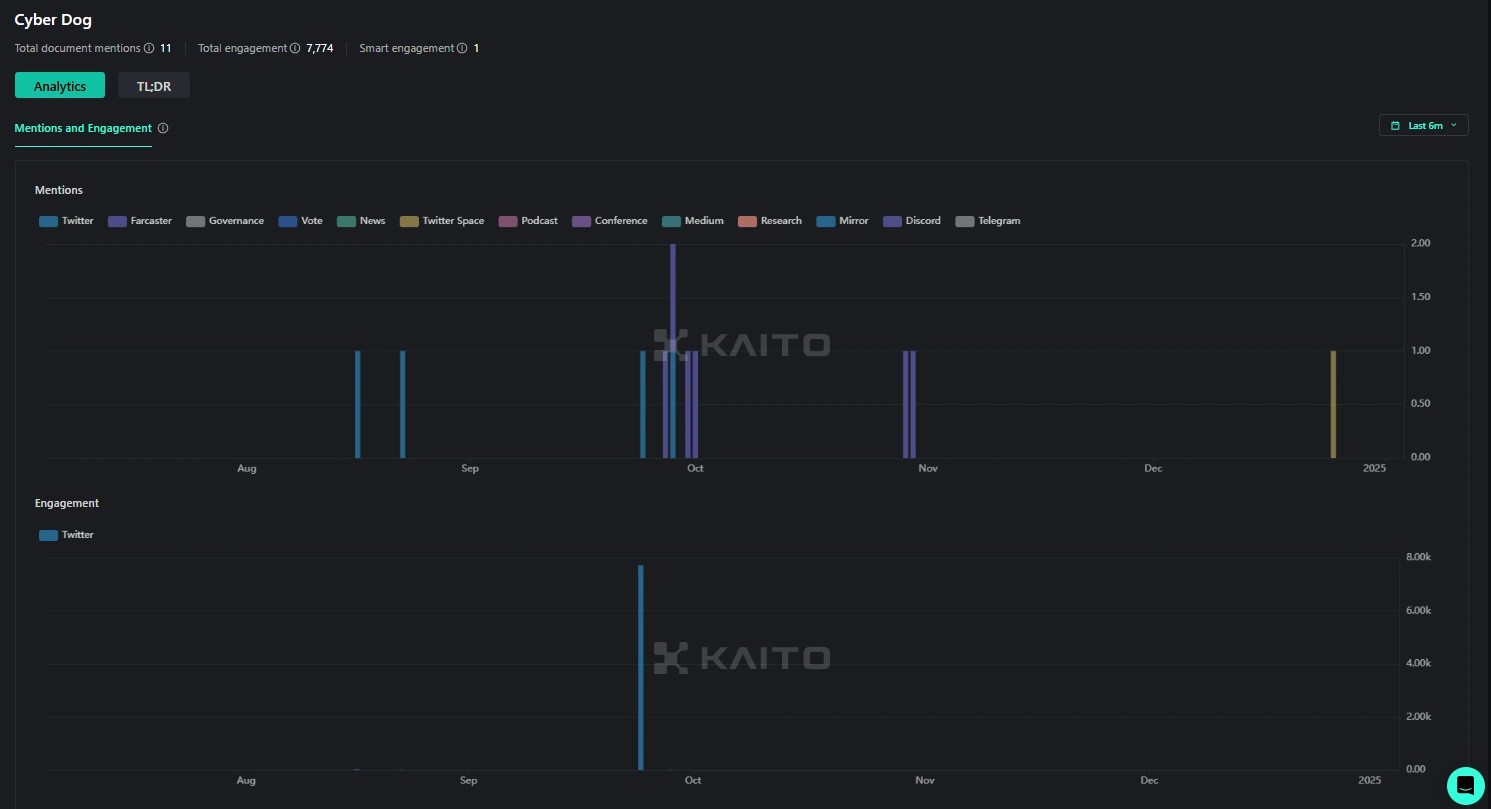Screen dimensions: 1491x809
Task: Toggle the Medium legend entry
Action: click(693, 221)
